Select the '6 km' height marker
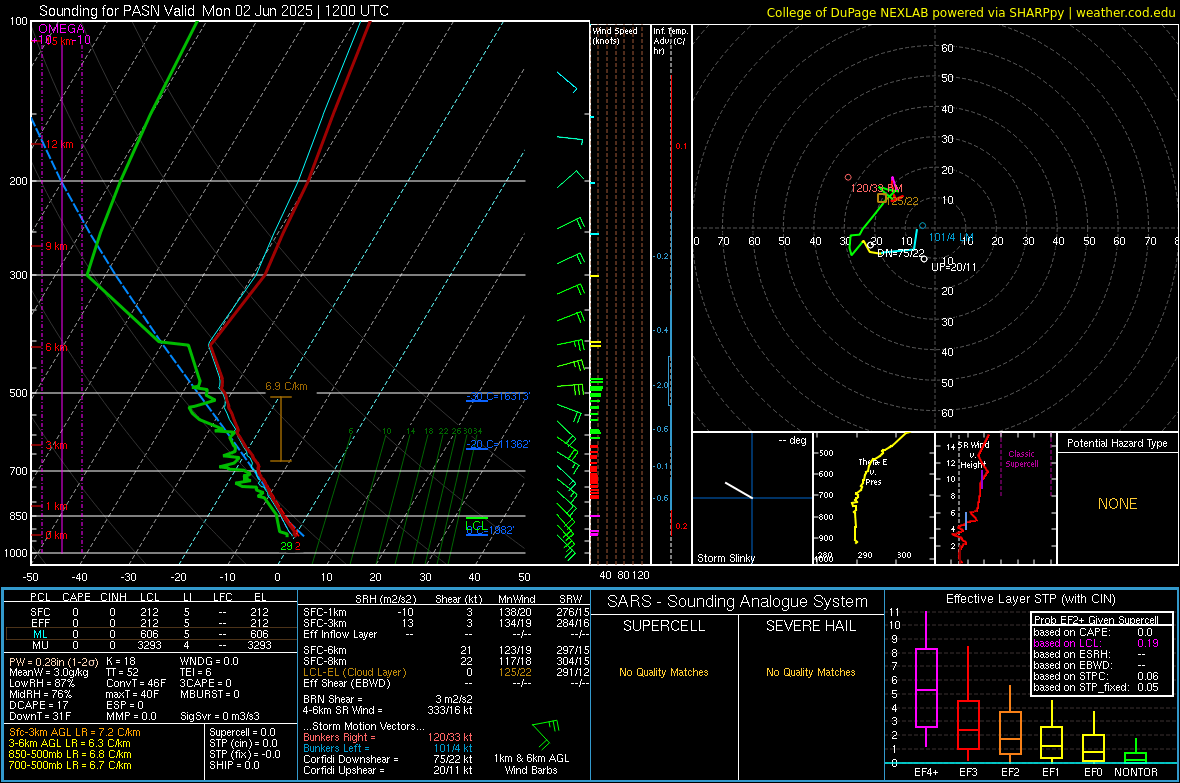Viewport: 1180px width, 783px height. tap(56, 347)
